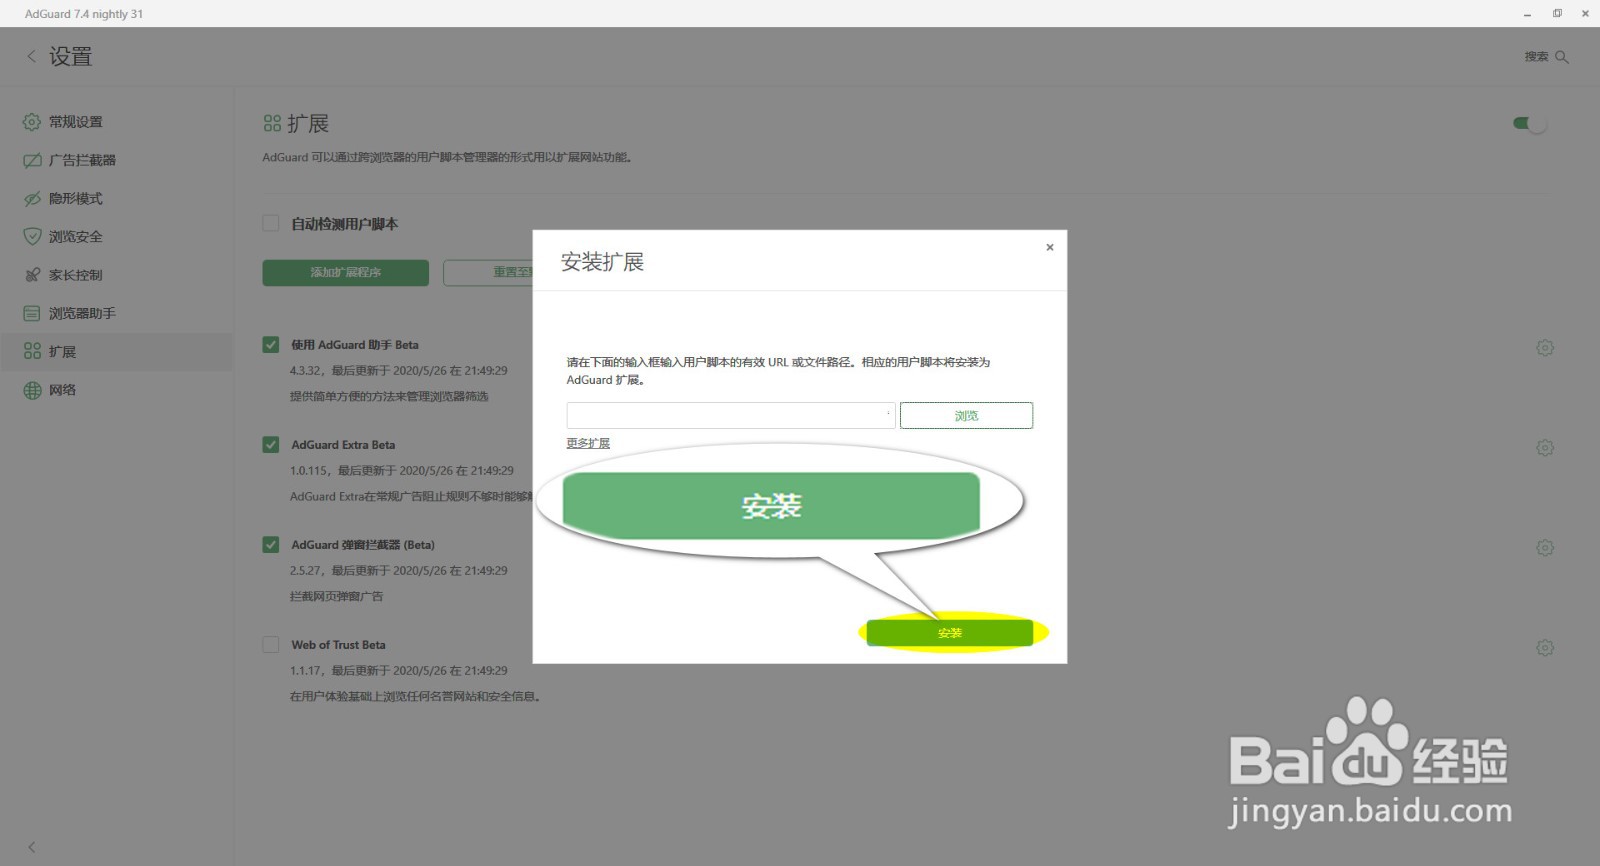Maximize the AdGuard window

[x=1557, y=14]
